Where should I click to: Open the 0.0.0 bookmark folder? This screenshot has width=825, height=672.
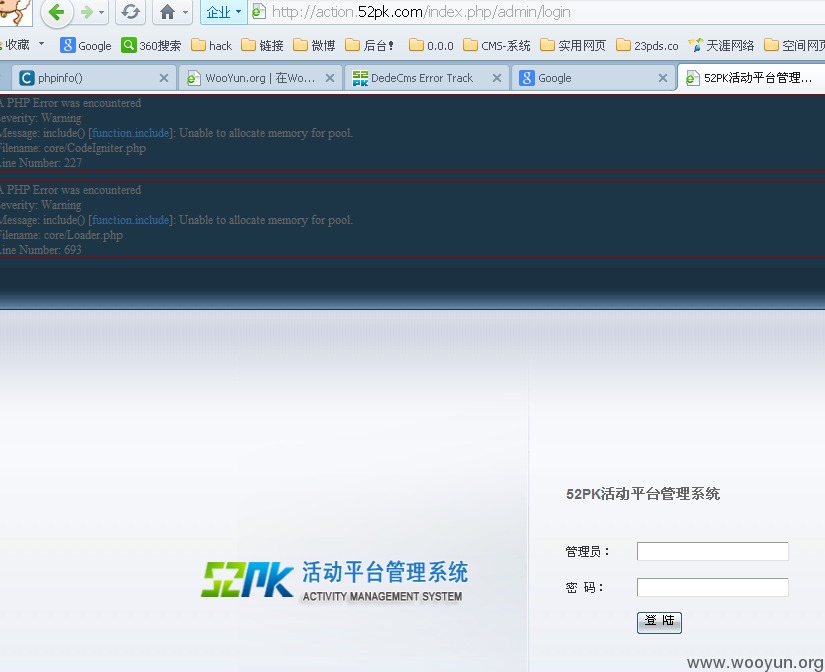coord(431,45)
